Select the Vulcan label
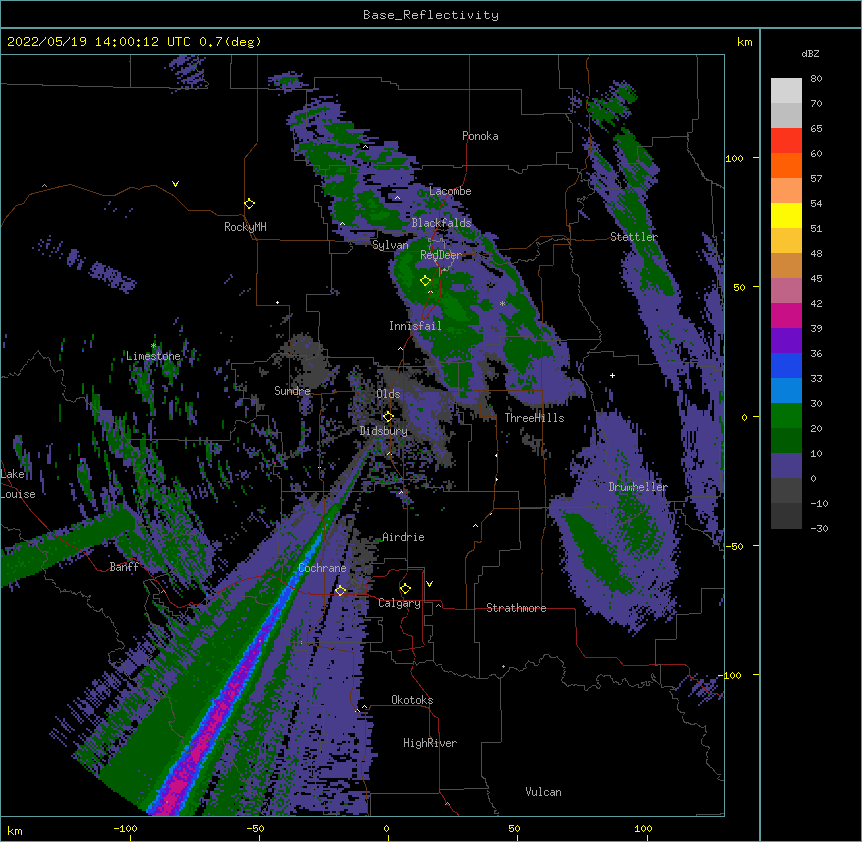 (x=543, y=792)
